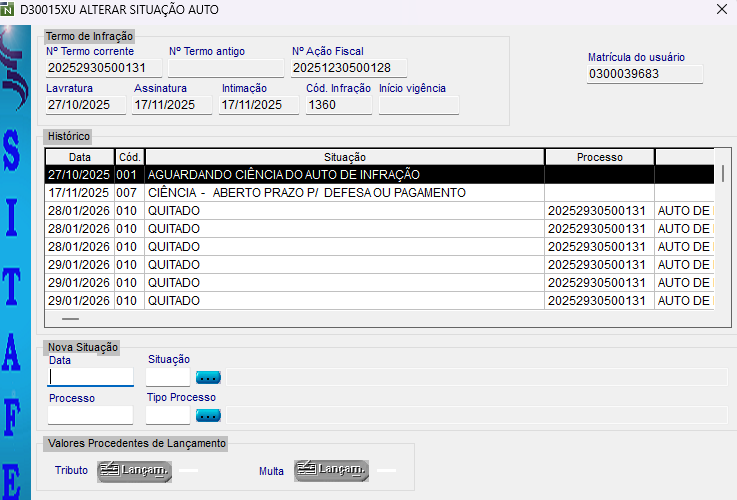Click the Situação code input field
The height and width of the screenshot is (500, 737).
pyautogui.click(x=167, y=377)
